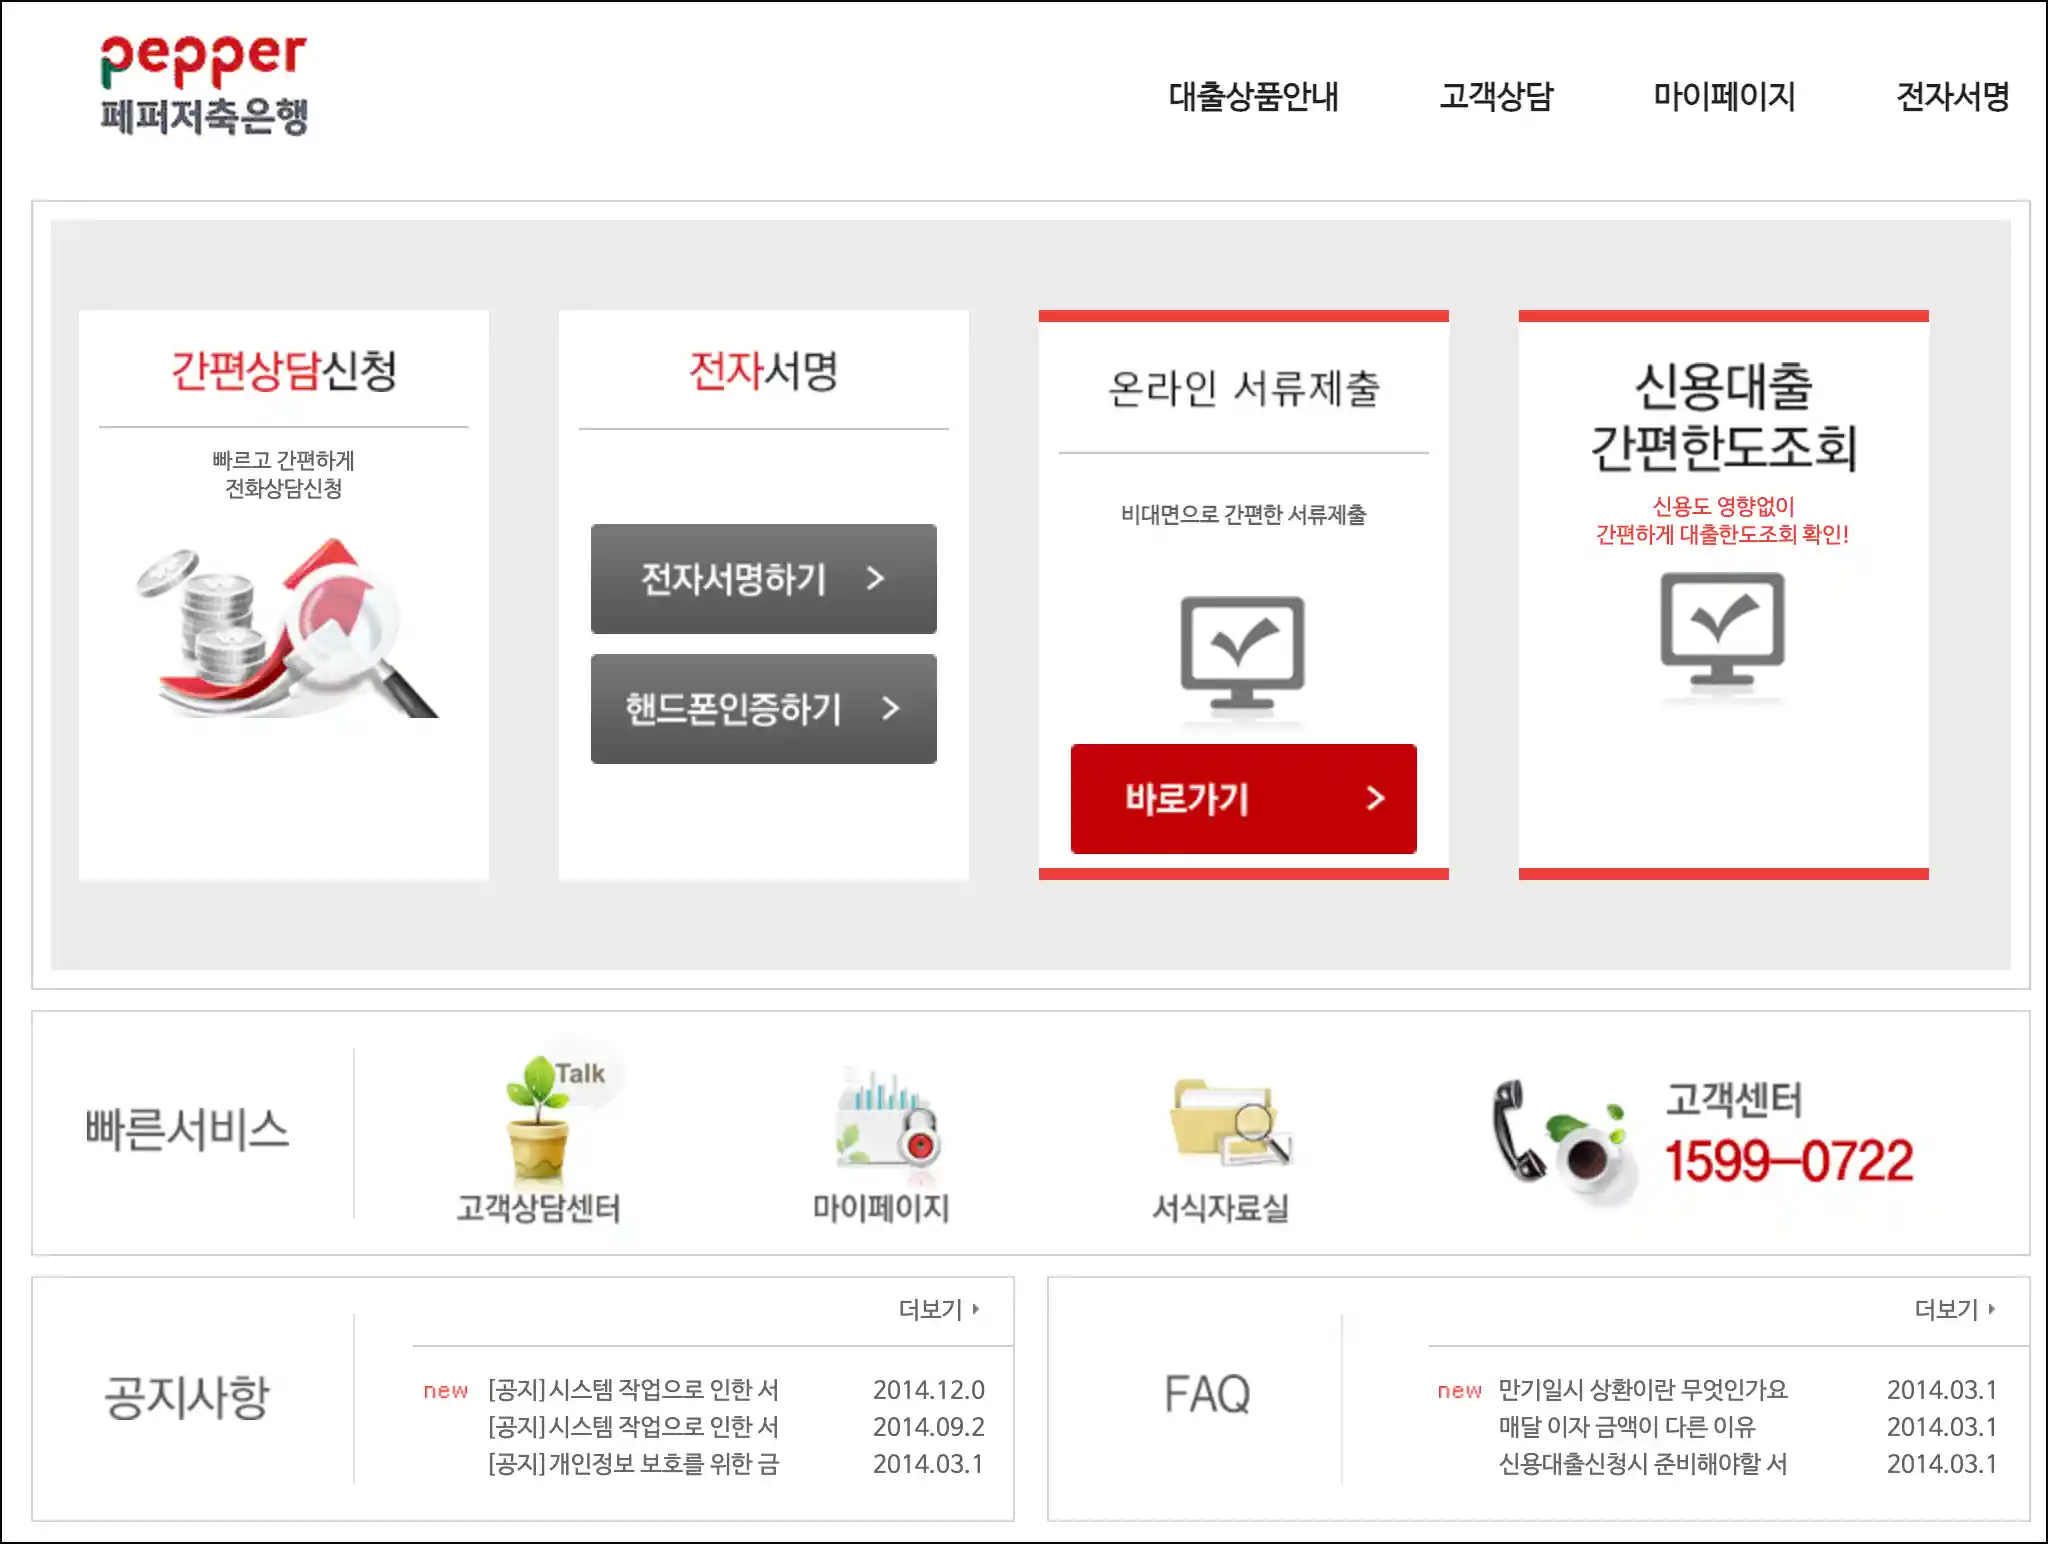Expand 더보기 for FAQ list
The height and width of the screenshot is (1544, 2048).
coord(1954,1309)
